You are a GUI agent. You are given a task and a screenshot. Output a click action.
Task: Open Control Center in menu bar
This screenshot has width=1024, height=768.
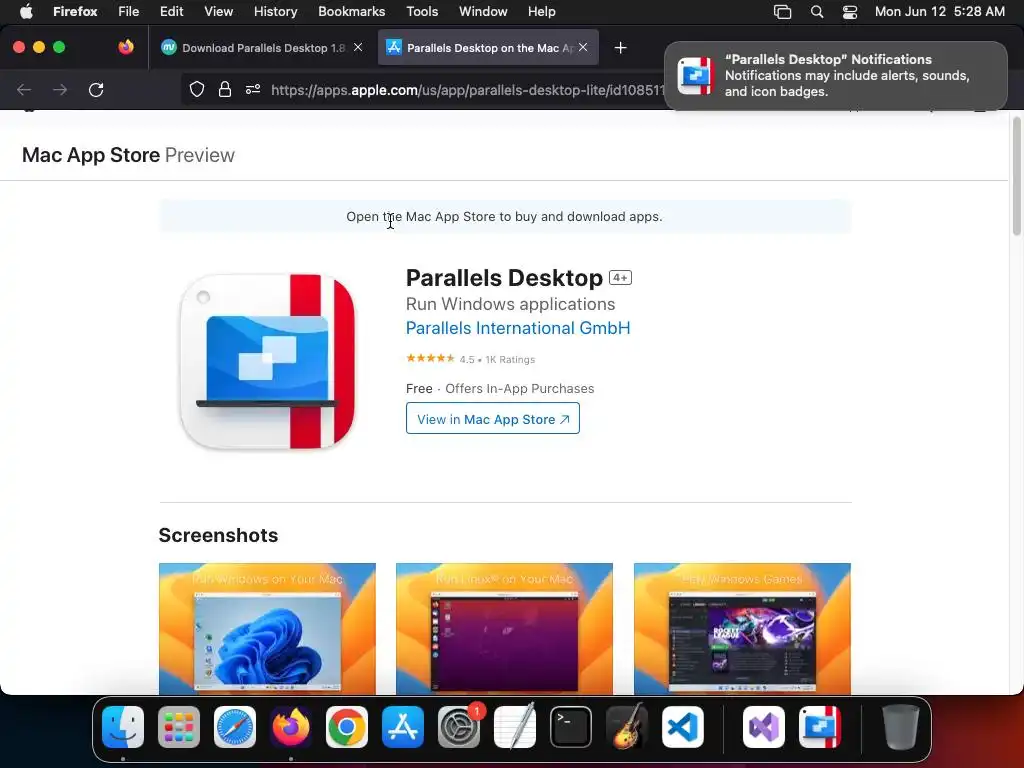tap(850, 11)
